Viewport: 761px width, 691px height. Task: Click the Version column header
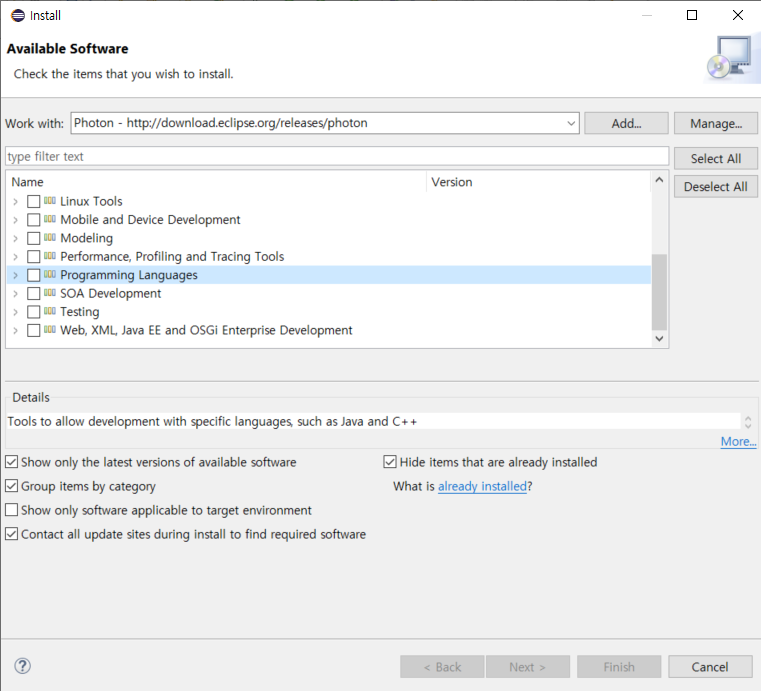click(x=539, y=182)
